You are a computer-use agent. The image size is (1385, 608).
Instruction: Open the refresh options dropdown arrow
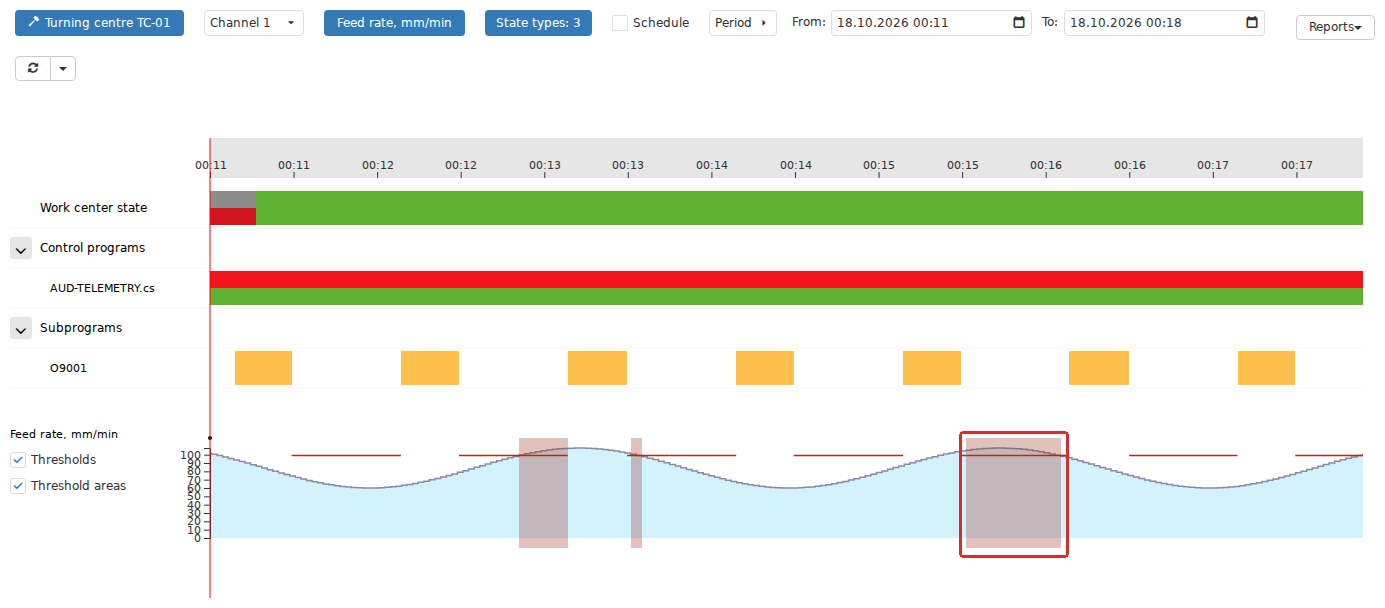click(x=63, y=68)
